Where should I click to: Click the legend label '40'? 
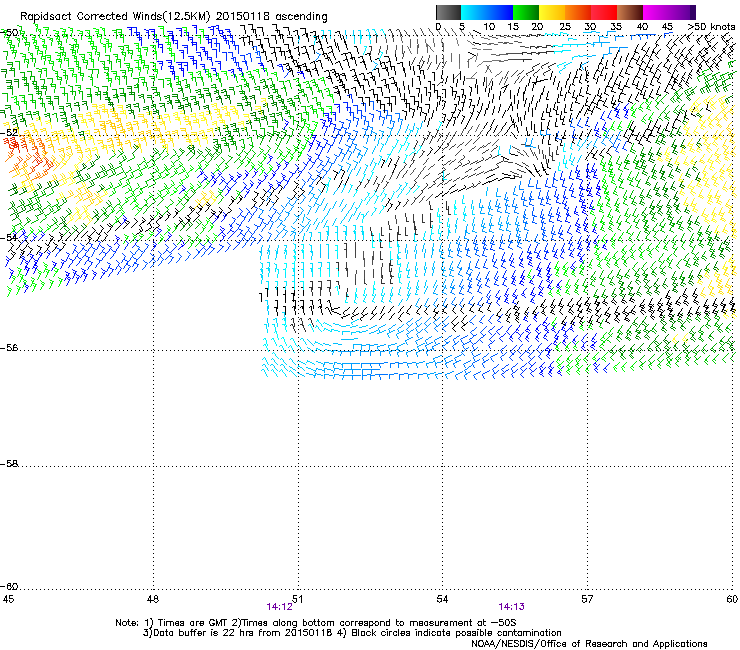coord(642,27)
